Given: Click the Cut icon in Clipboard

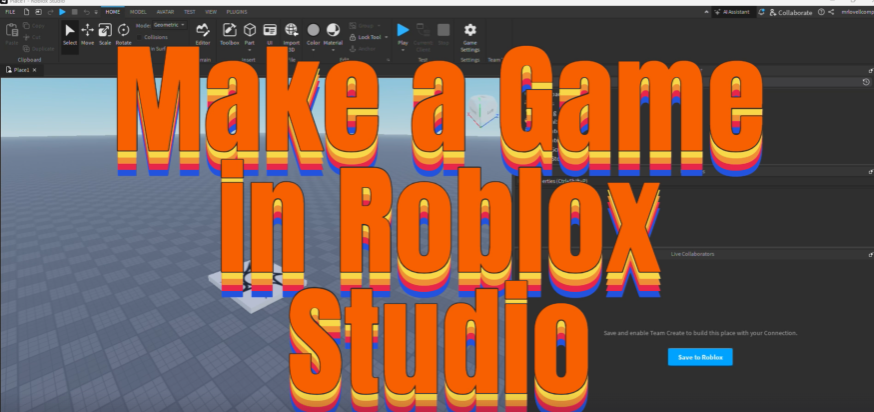Looking at the screenshot, I should pyautogui.click(x=26, y=37).
